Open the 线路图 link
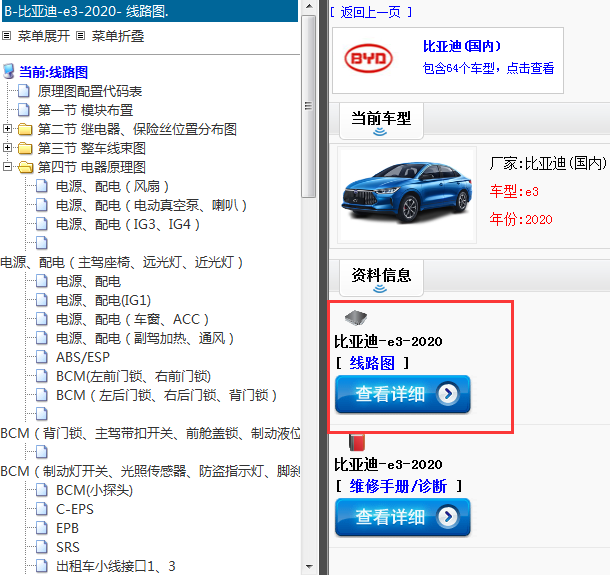 tap(372, 363)
